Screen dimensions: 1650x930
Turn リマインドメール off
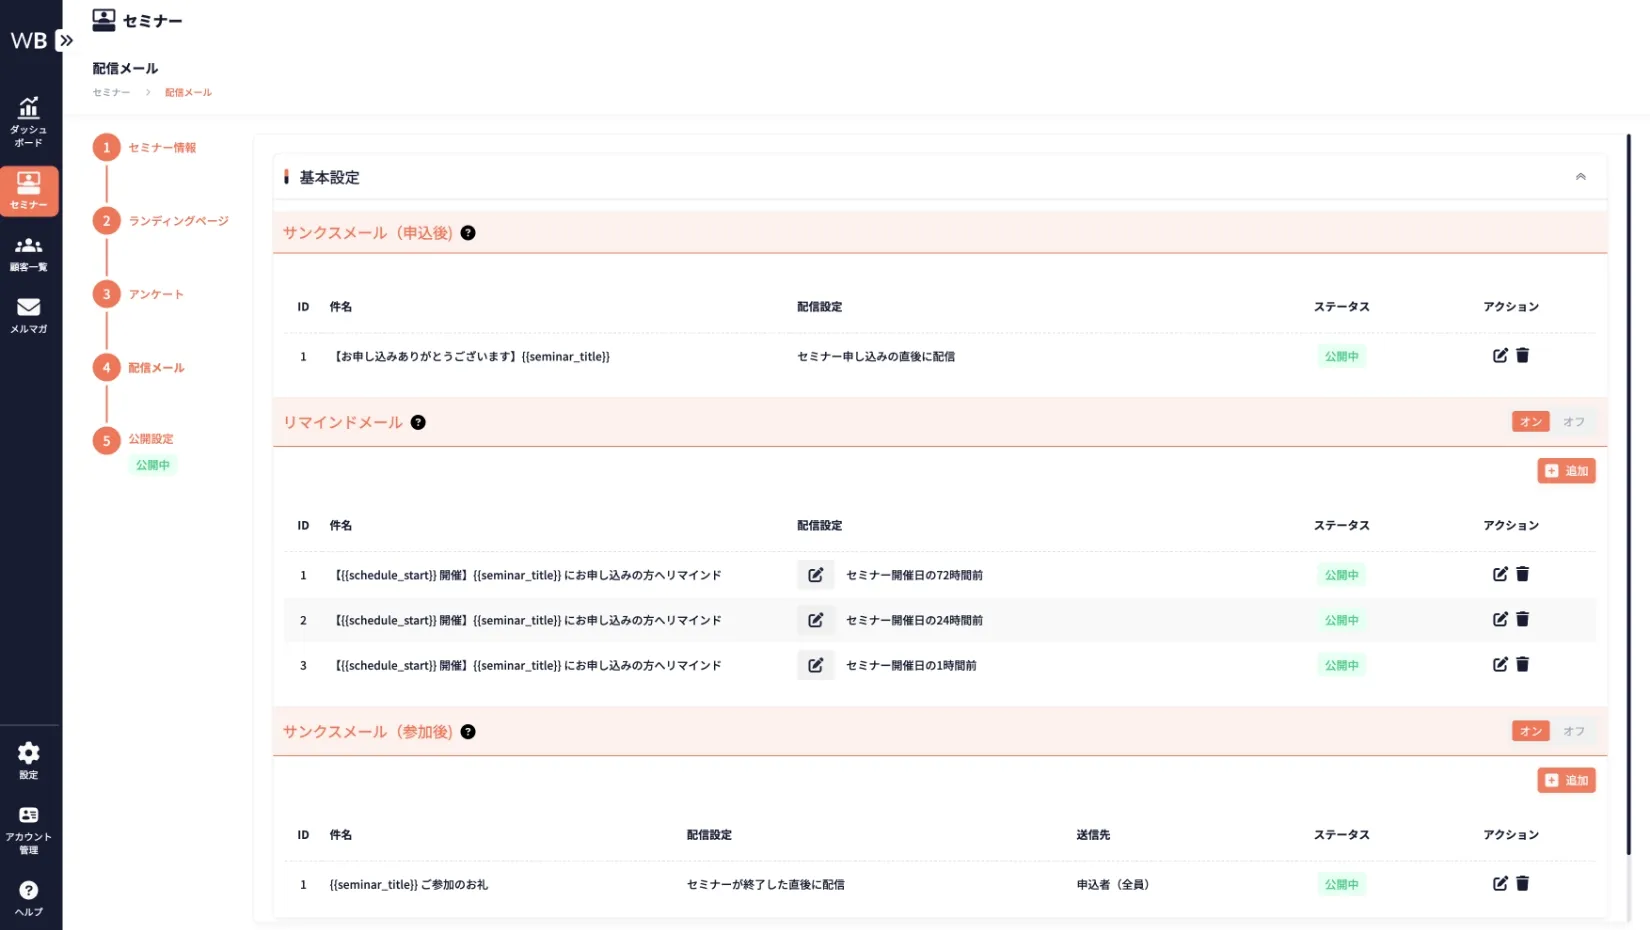pyautogui.click(x=1574, y=422)
